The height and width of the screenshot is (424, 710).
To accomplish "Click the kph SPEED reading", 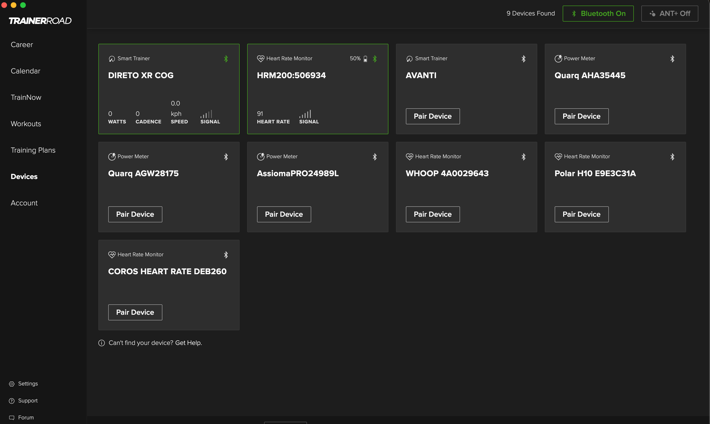I will [179, 112].
